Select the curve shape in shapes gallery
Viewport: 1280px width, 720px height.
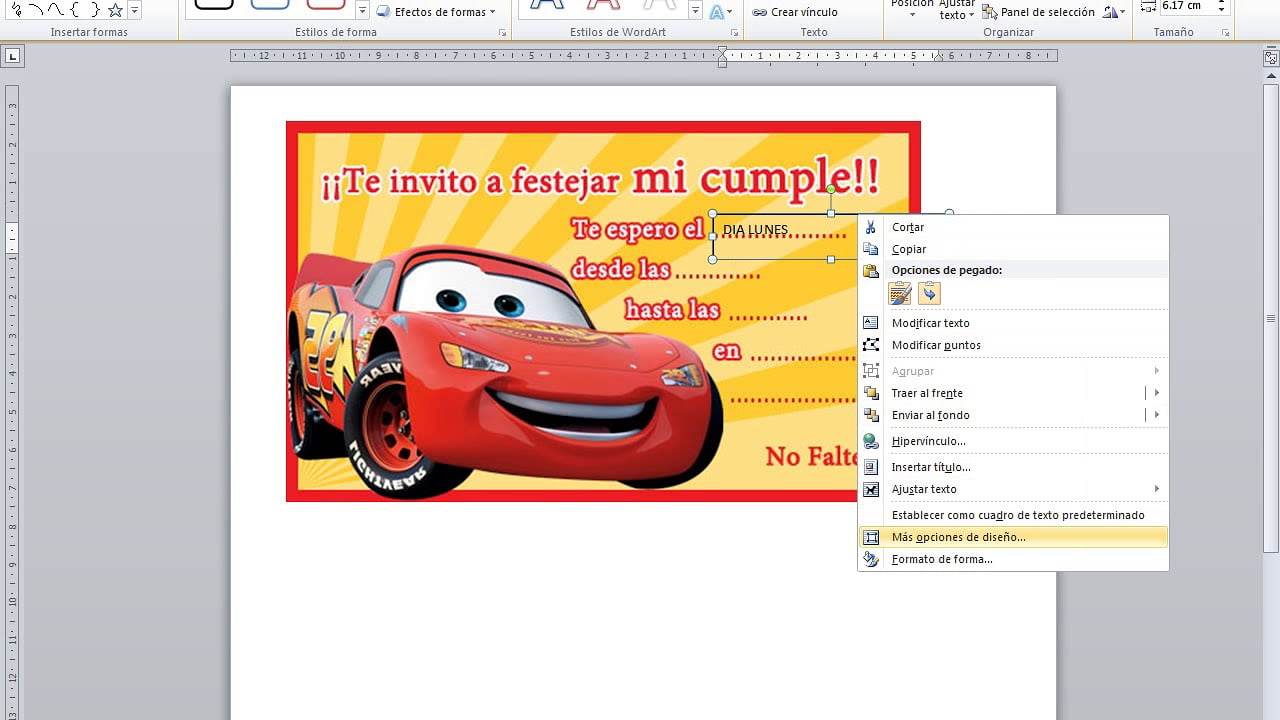(55, 10)
